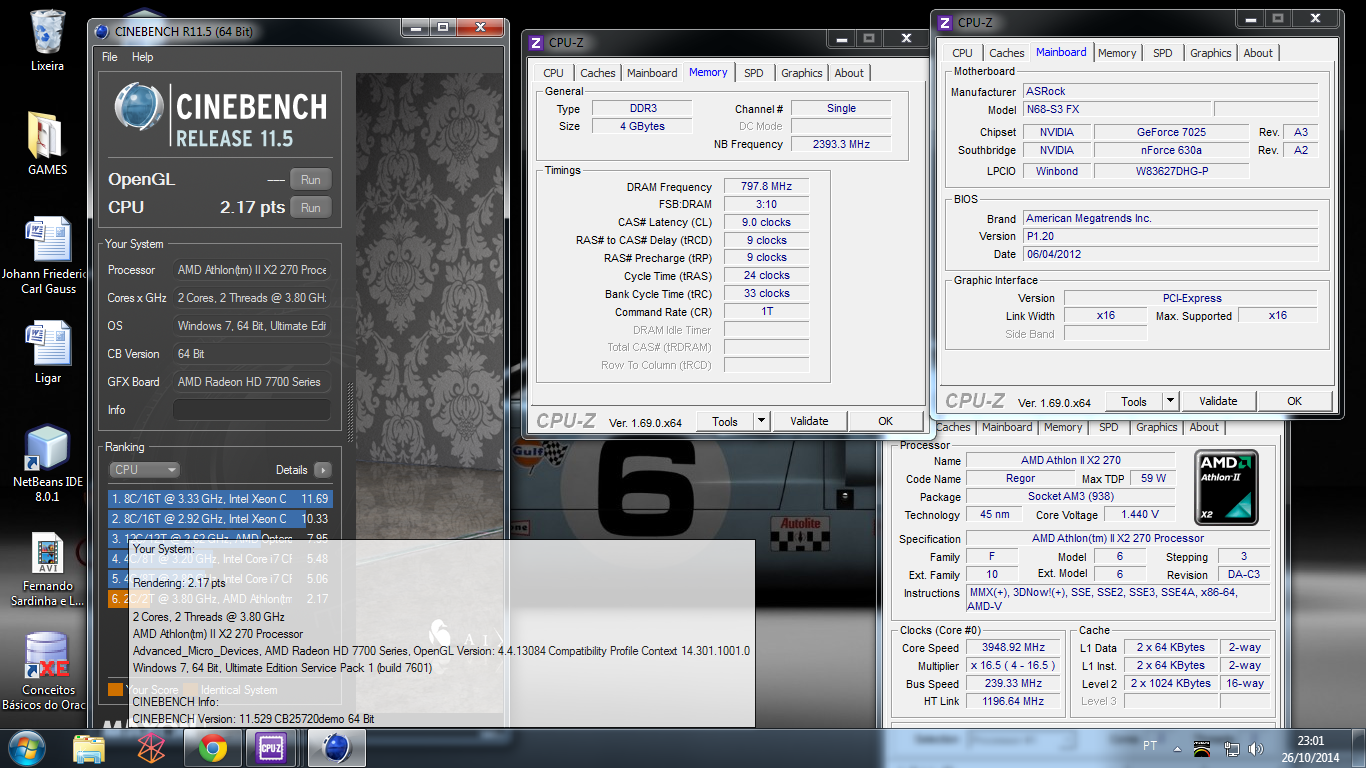Click the CPU-Z Mainboard window title icon

pos(945,22)
